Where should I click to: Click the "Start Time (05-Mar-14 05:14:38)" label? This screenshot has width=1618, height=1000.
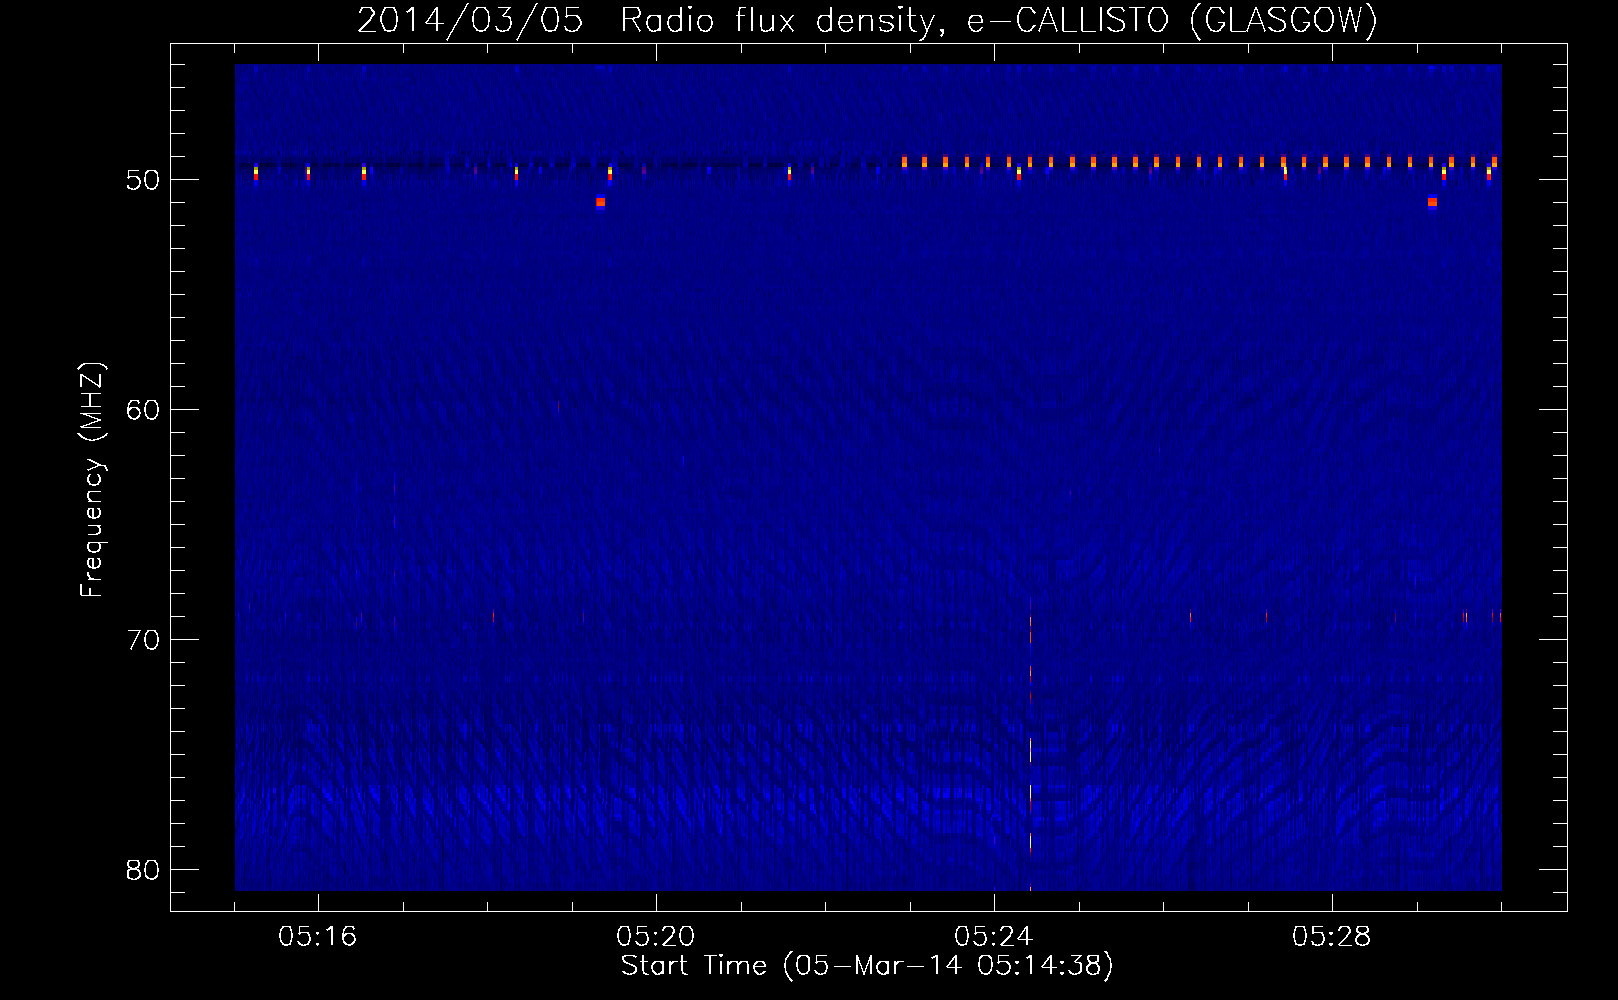click(x=867, y=966)
